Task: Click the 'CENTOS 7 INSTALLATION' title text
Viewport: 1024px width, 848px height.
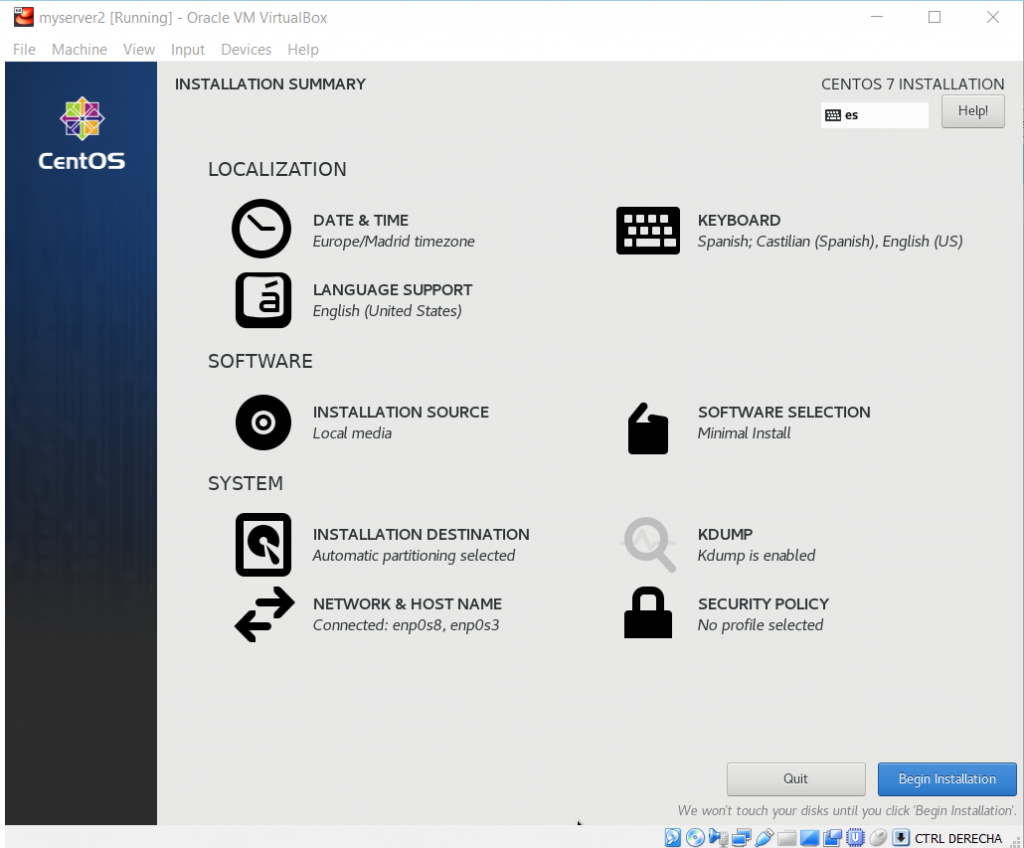Action: coord(912,84)
